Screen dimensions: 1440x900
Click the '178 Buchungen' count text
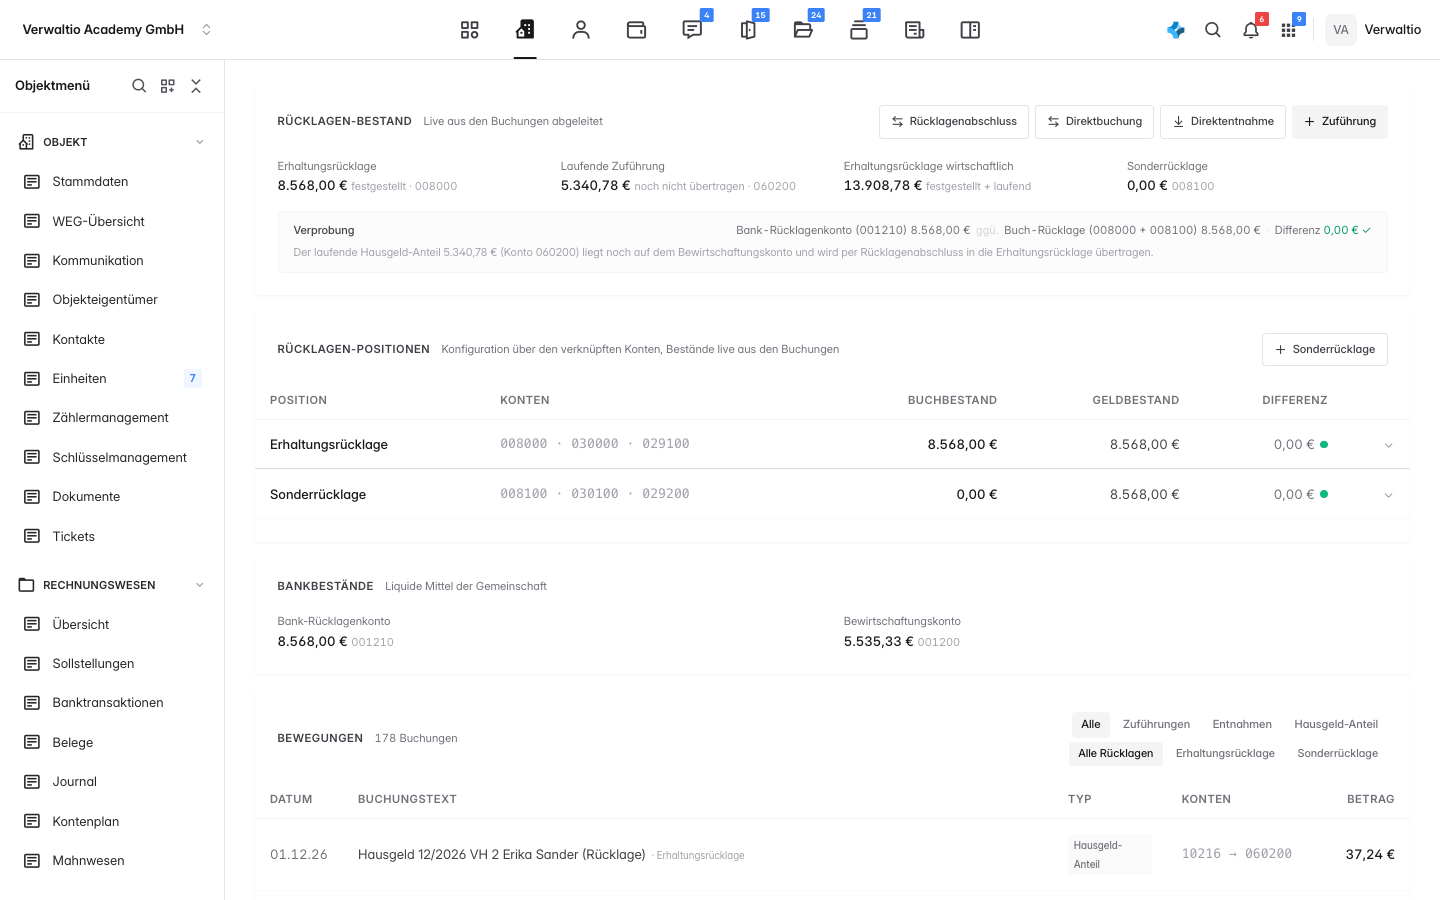point(416,739)
